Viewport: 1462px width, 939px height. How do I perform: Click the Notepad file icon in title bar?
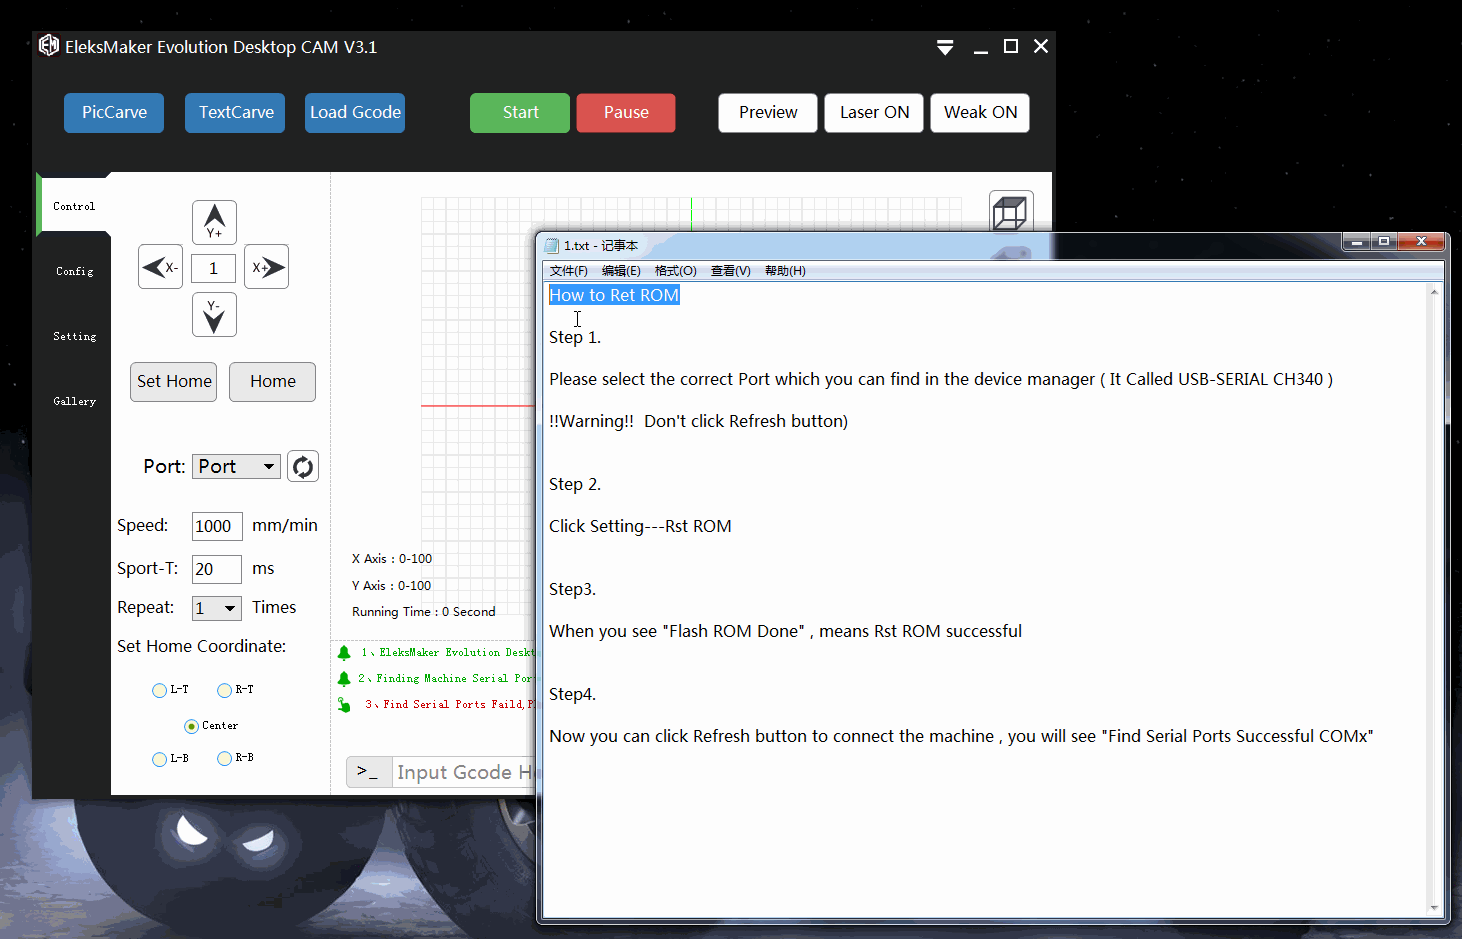pos(552,245)
